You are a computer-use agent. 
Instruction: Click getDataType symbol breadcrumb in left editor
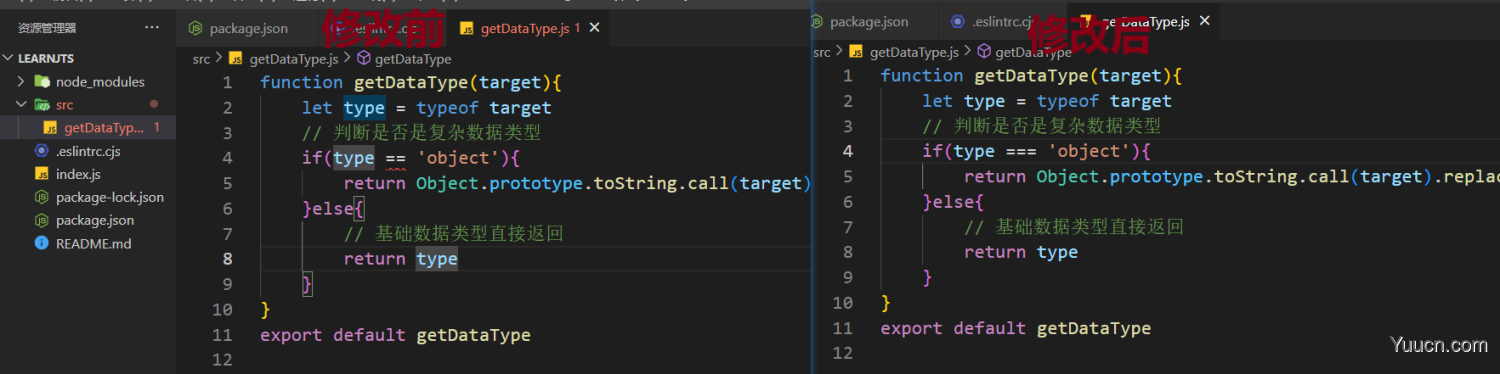tap(413, 59)
